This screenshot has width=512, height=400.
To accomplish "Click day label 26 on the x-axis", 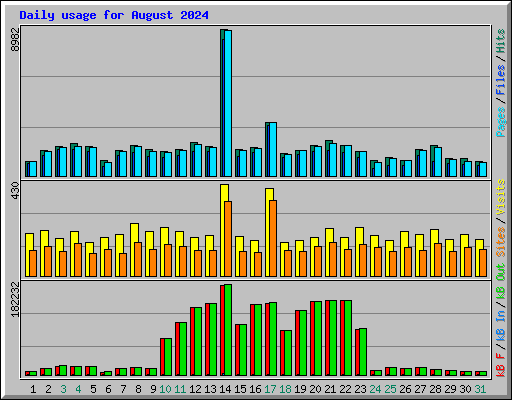I will [x=405, y=389].
